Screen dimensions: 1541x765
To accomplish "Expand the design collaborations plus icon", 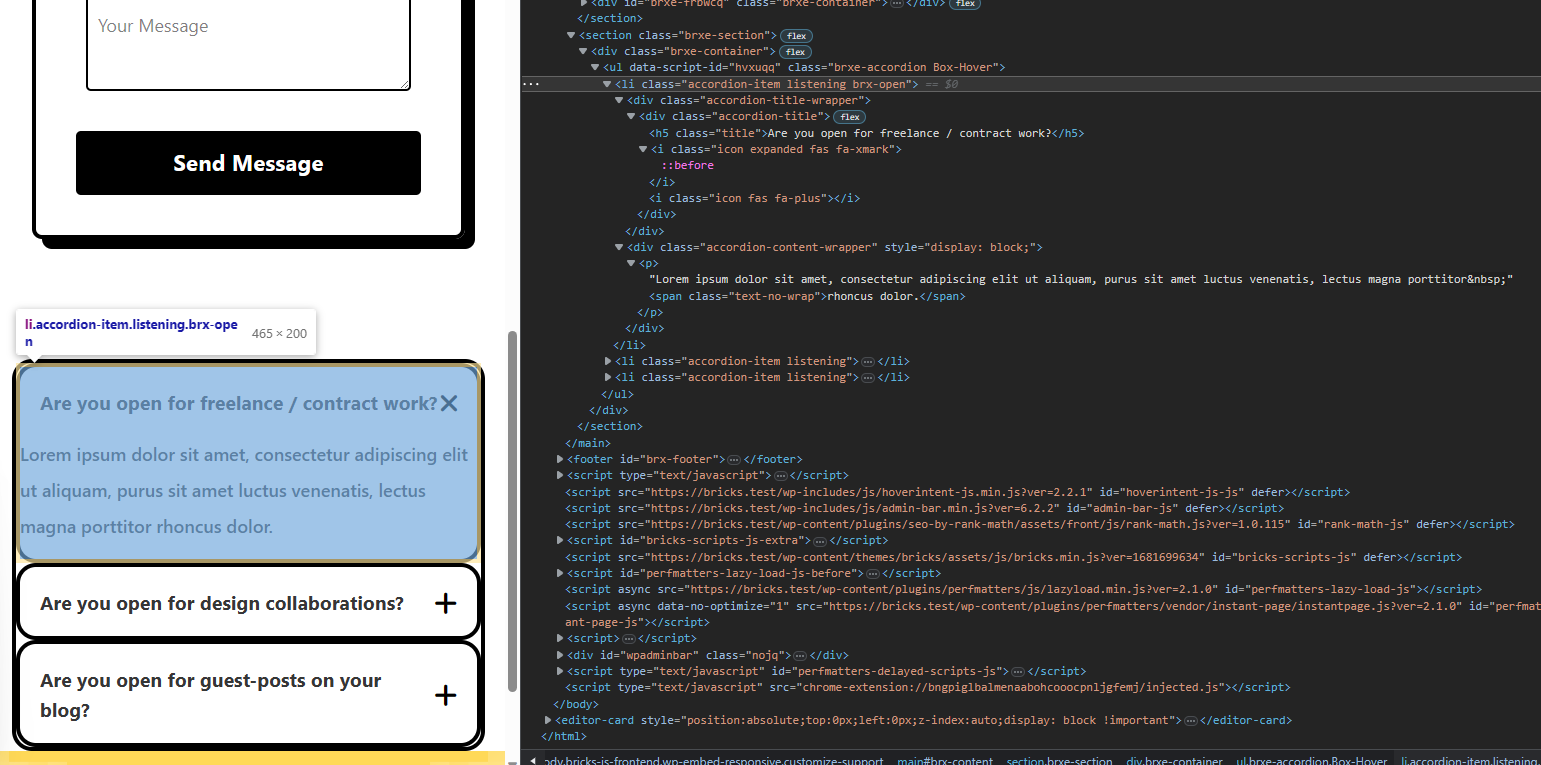I will click(446, 603).
